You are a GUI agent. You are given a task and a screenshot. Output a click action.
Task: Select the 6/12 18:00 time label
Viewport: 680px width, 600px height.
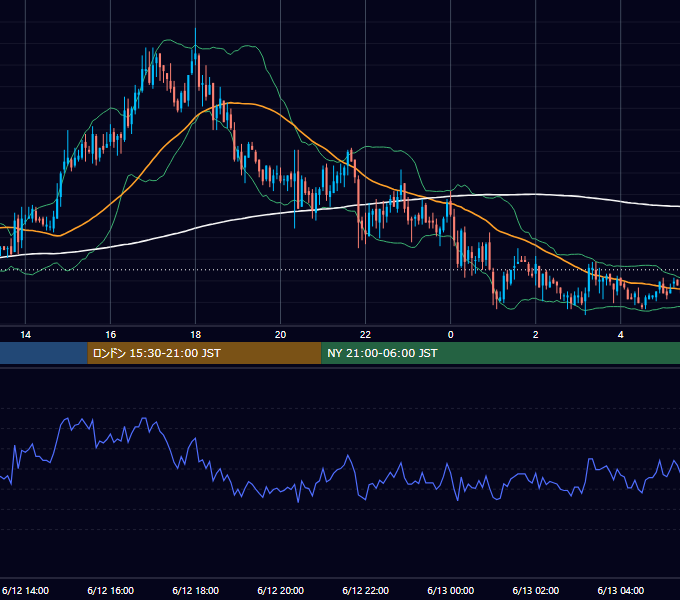[196, 590]
